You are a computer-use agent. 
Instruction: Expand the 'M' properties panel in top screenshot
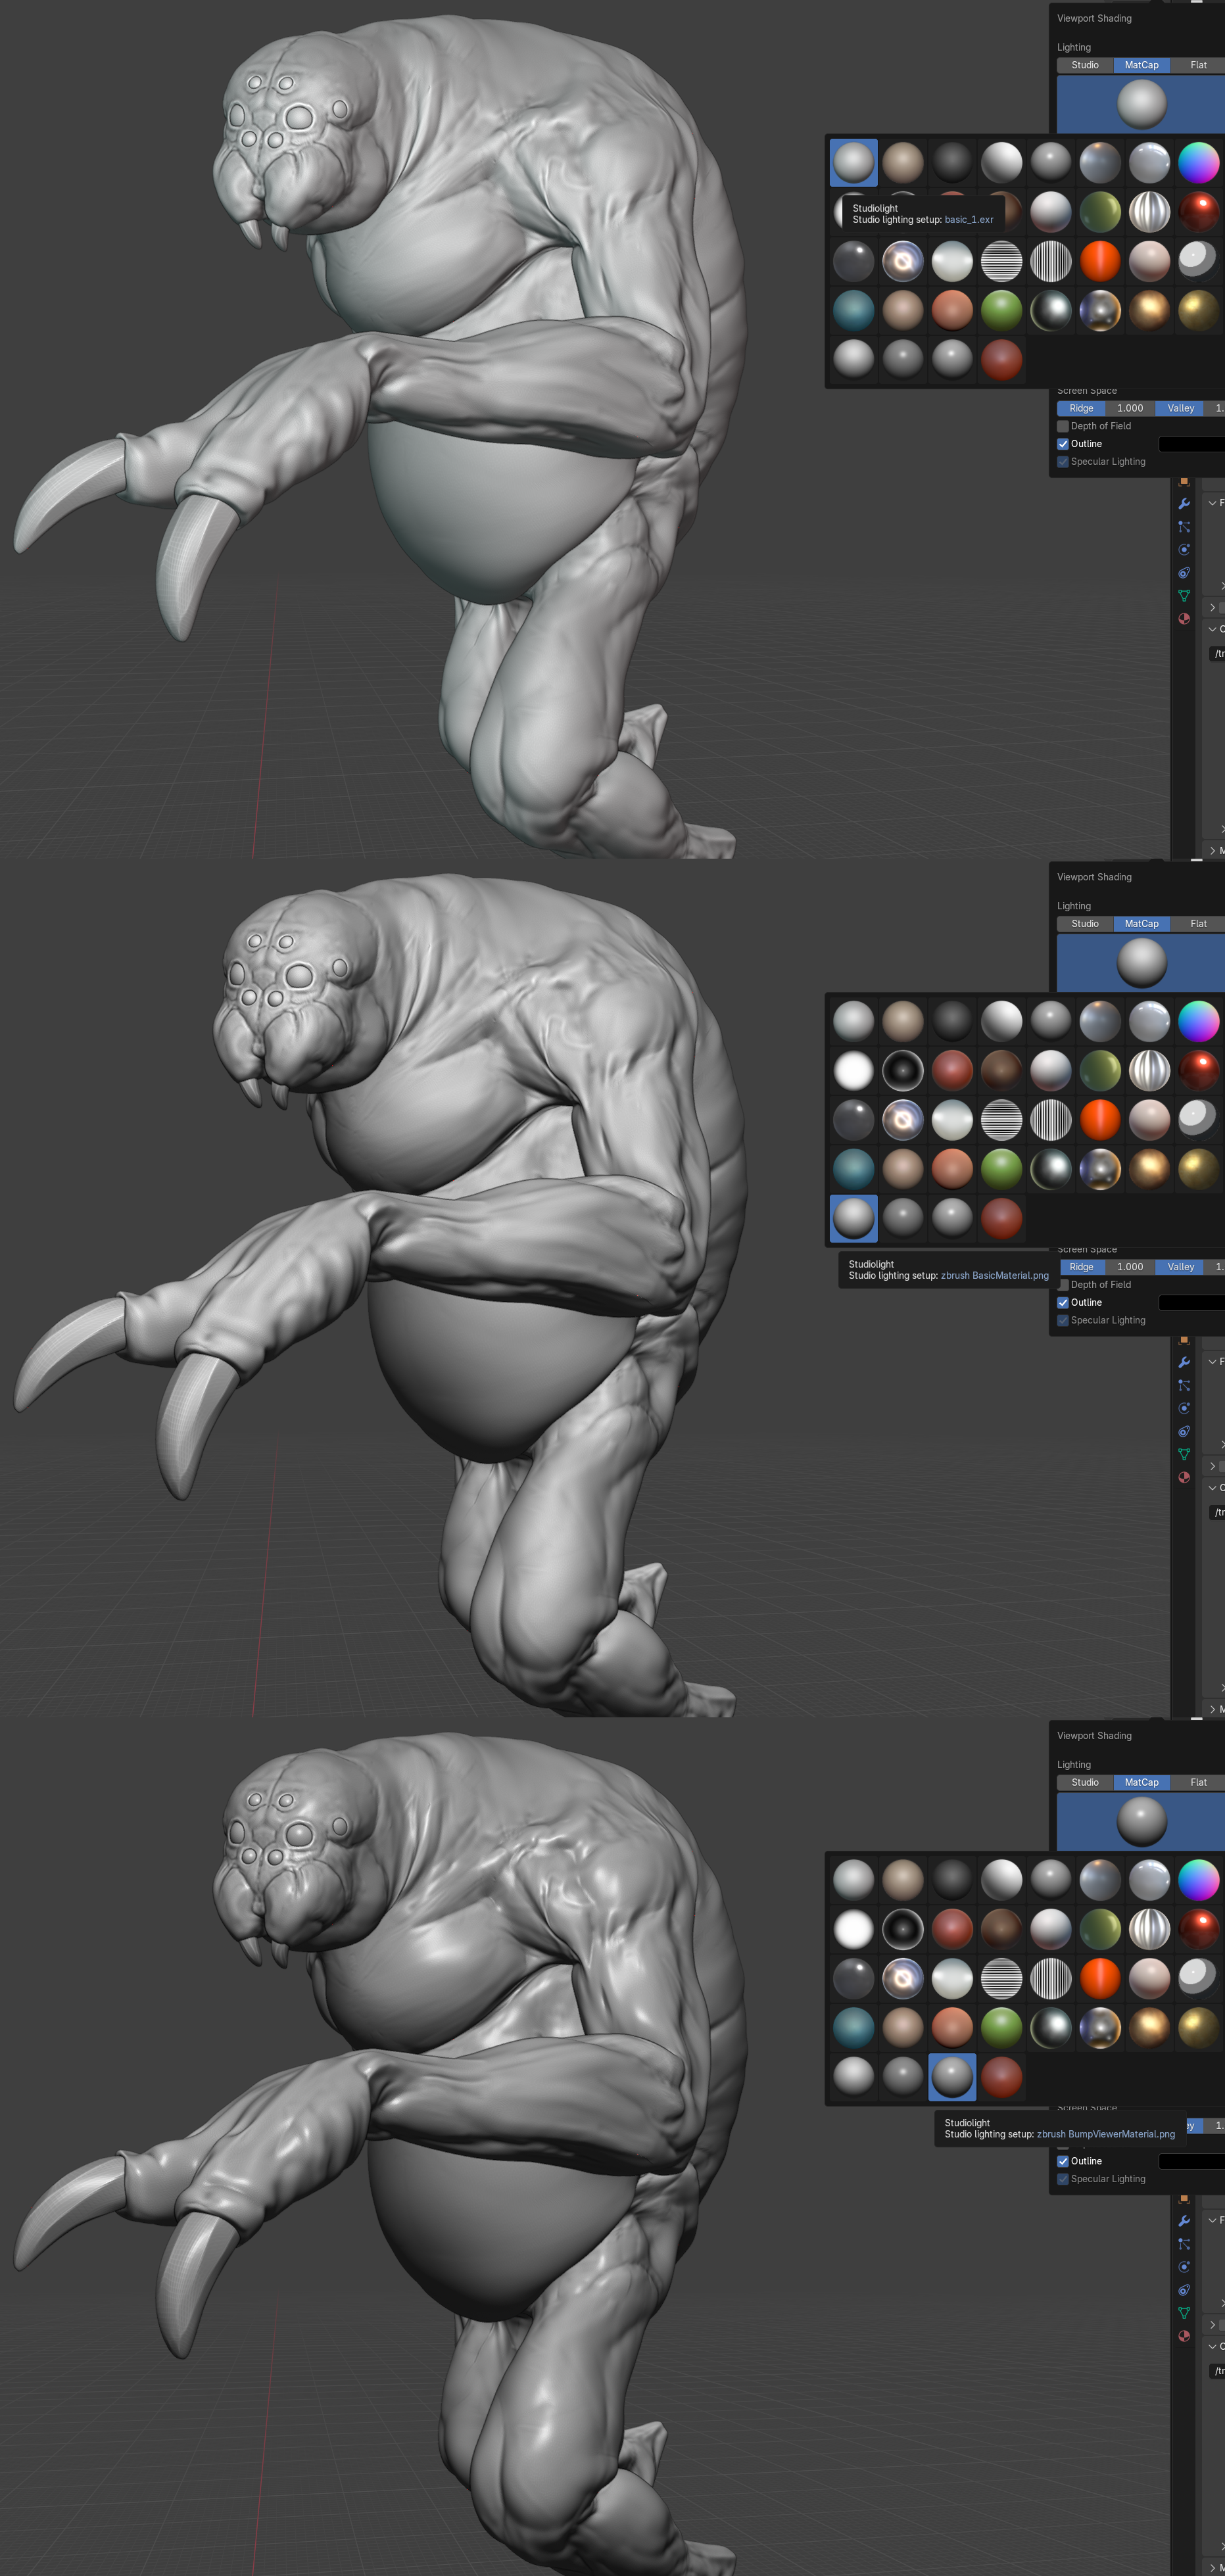1213,851
